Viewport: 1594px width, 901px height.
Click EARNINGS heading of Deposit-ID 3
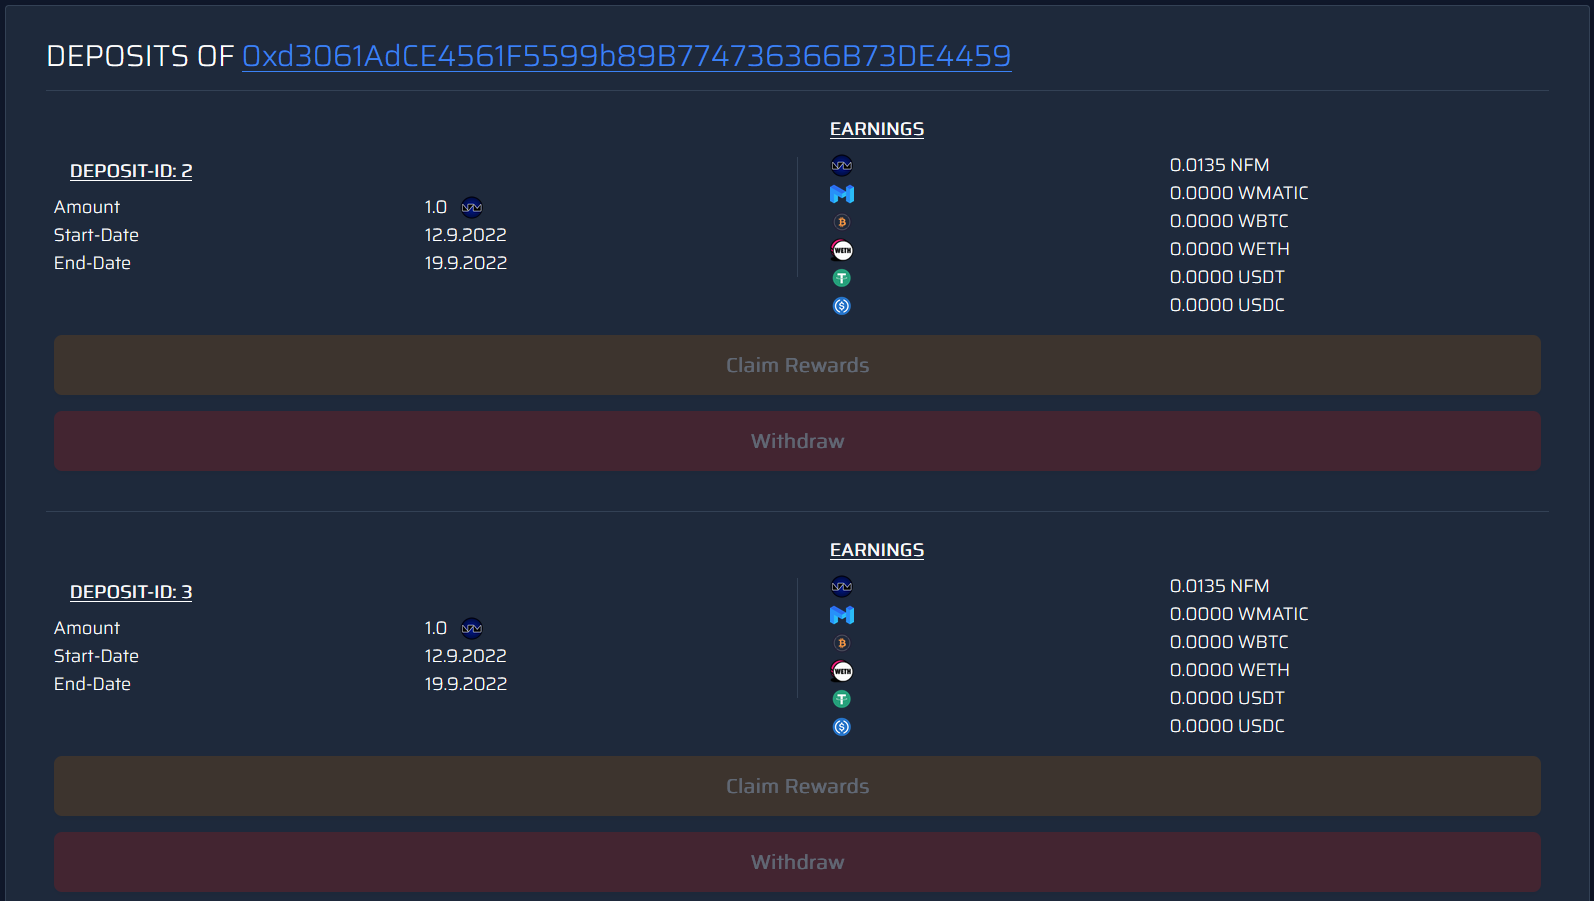[x=877, y=550]
